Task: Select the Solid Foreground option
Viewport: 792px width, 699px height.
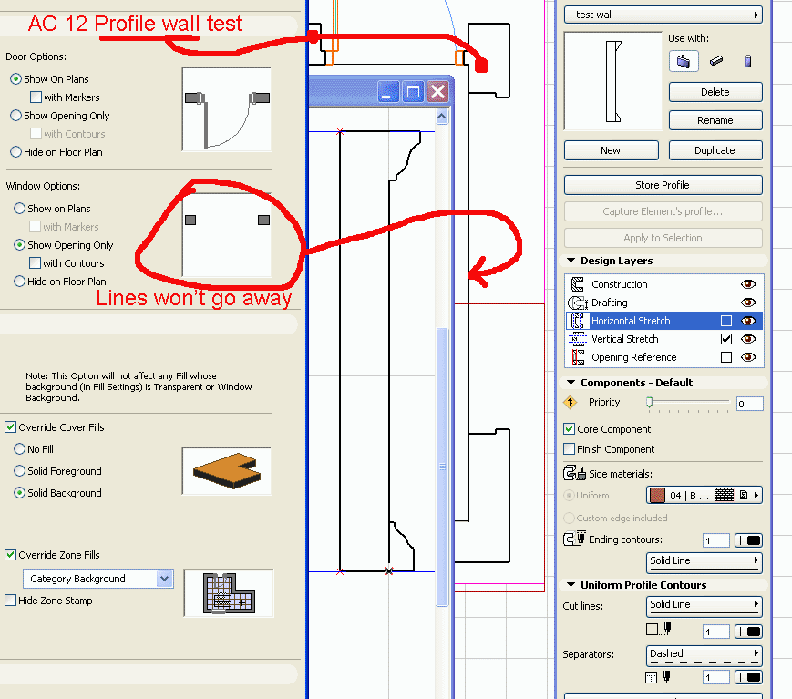Action: [x=20, y=471]
